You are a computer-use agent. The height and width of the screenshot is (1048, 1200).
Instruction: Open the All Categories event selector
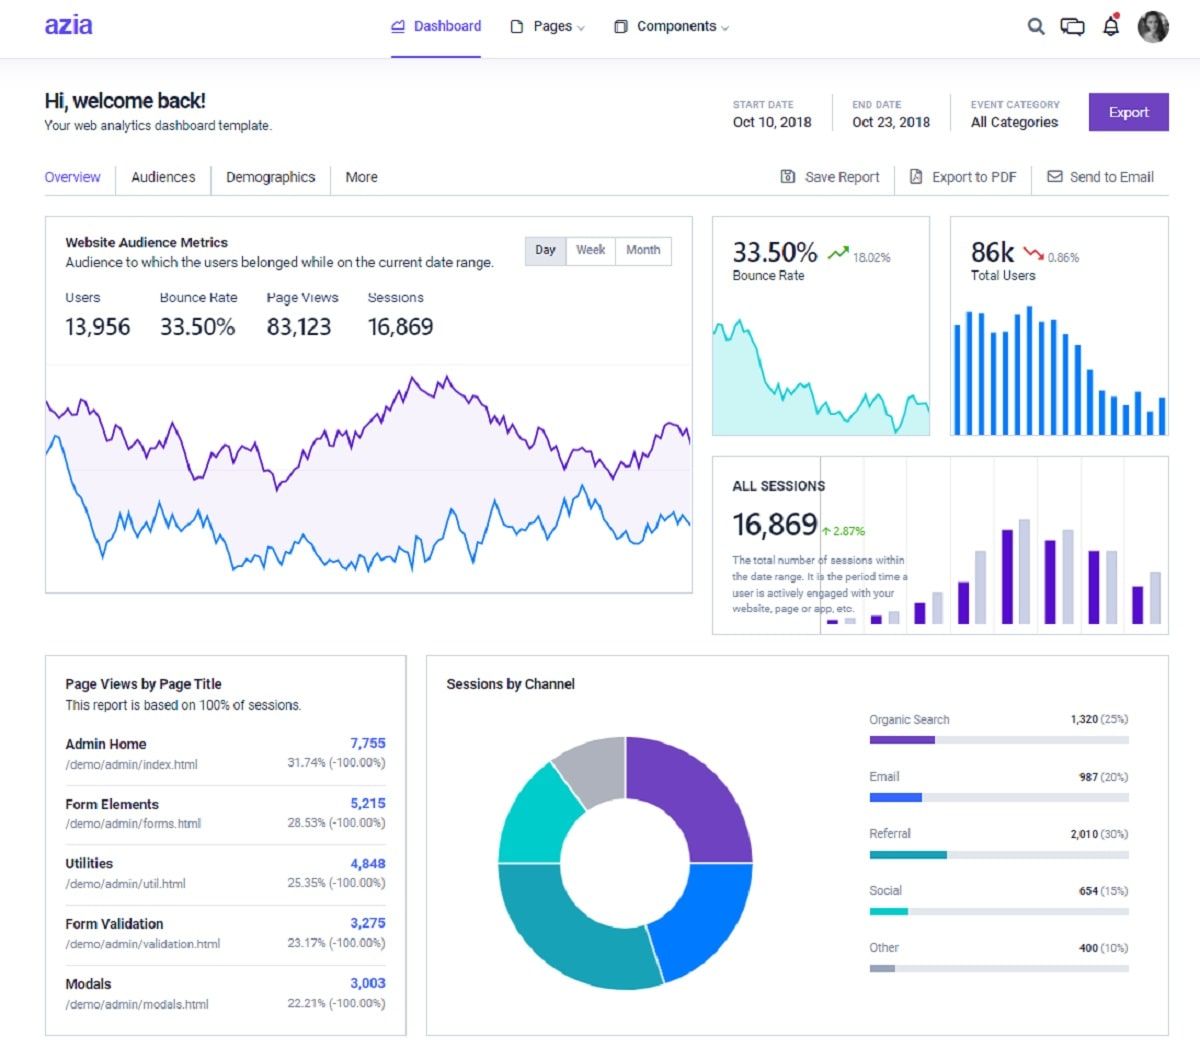tap(1014, 122)
